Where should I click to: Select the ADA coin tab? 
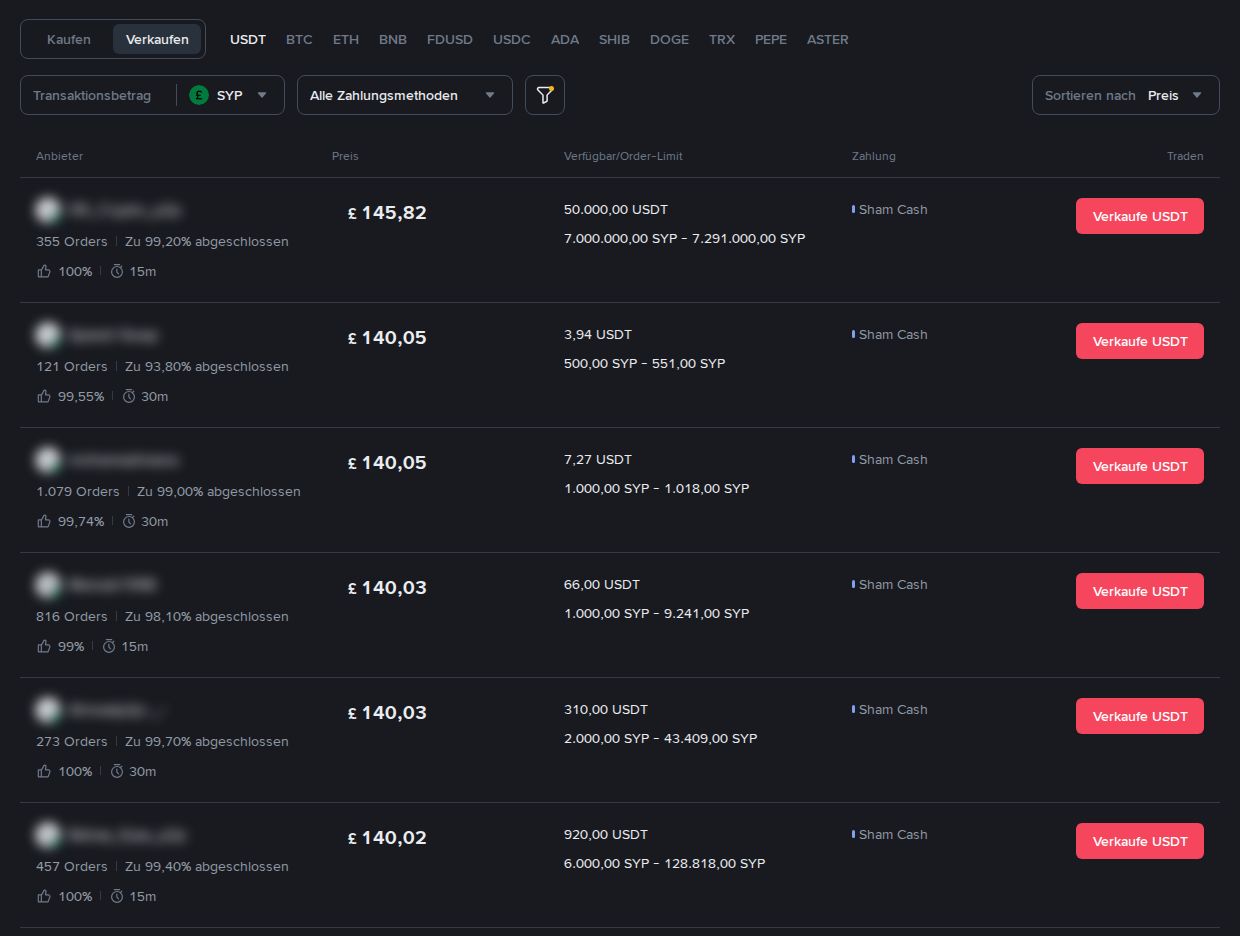click(x=565, y=40)
